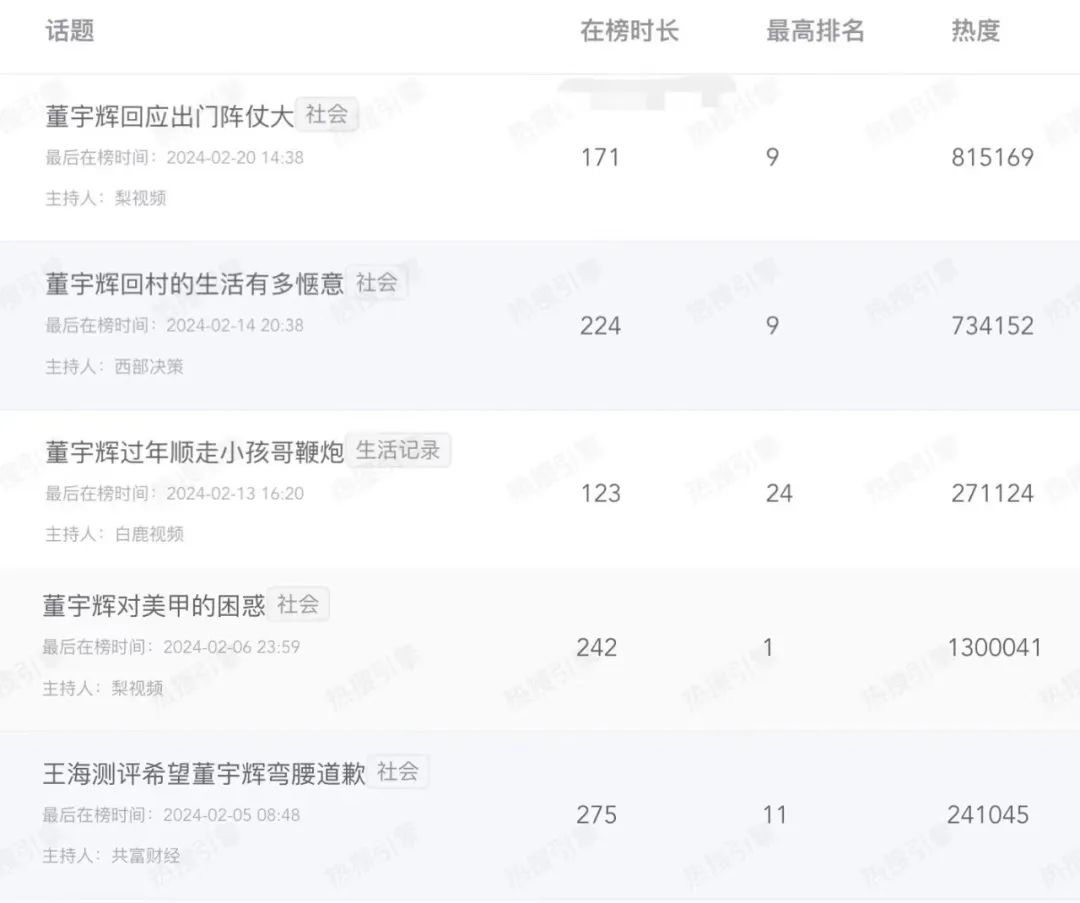Open topic 董宇辉回村的生活有多惬意
Image resolution: width=1080 pixels, height=903 pixels.
[194, 284]
